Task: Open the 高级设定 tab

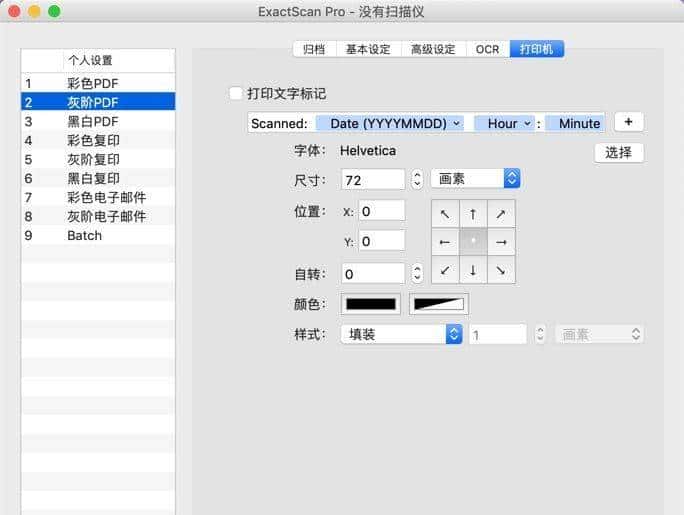Action: (x=433, y=49)
